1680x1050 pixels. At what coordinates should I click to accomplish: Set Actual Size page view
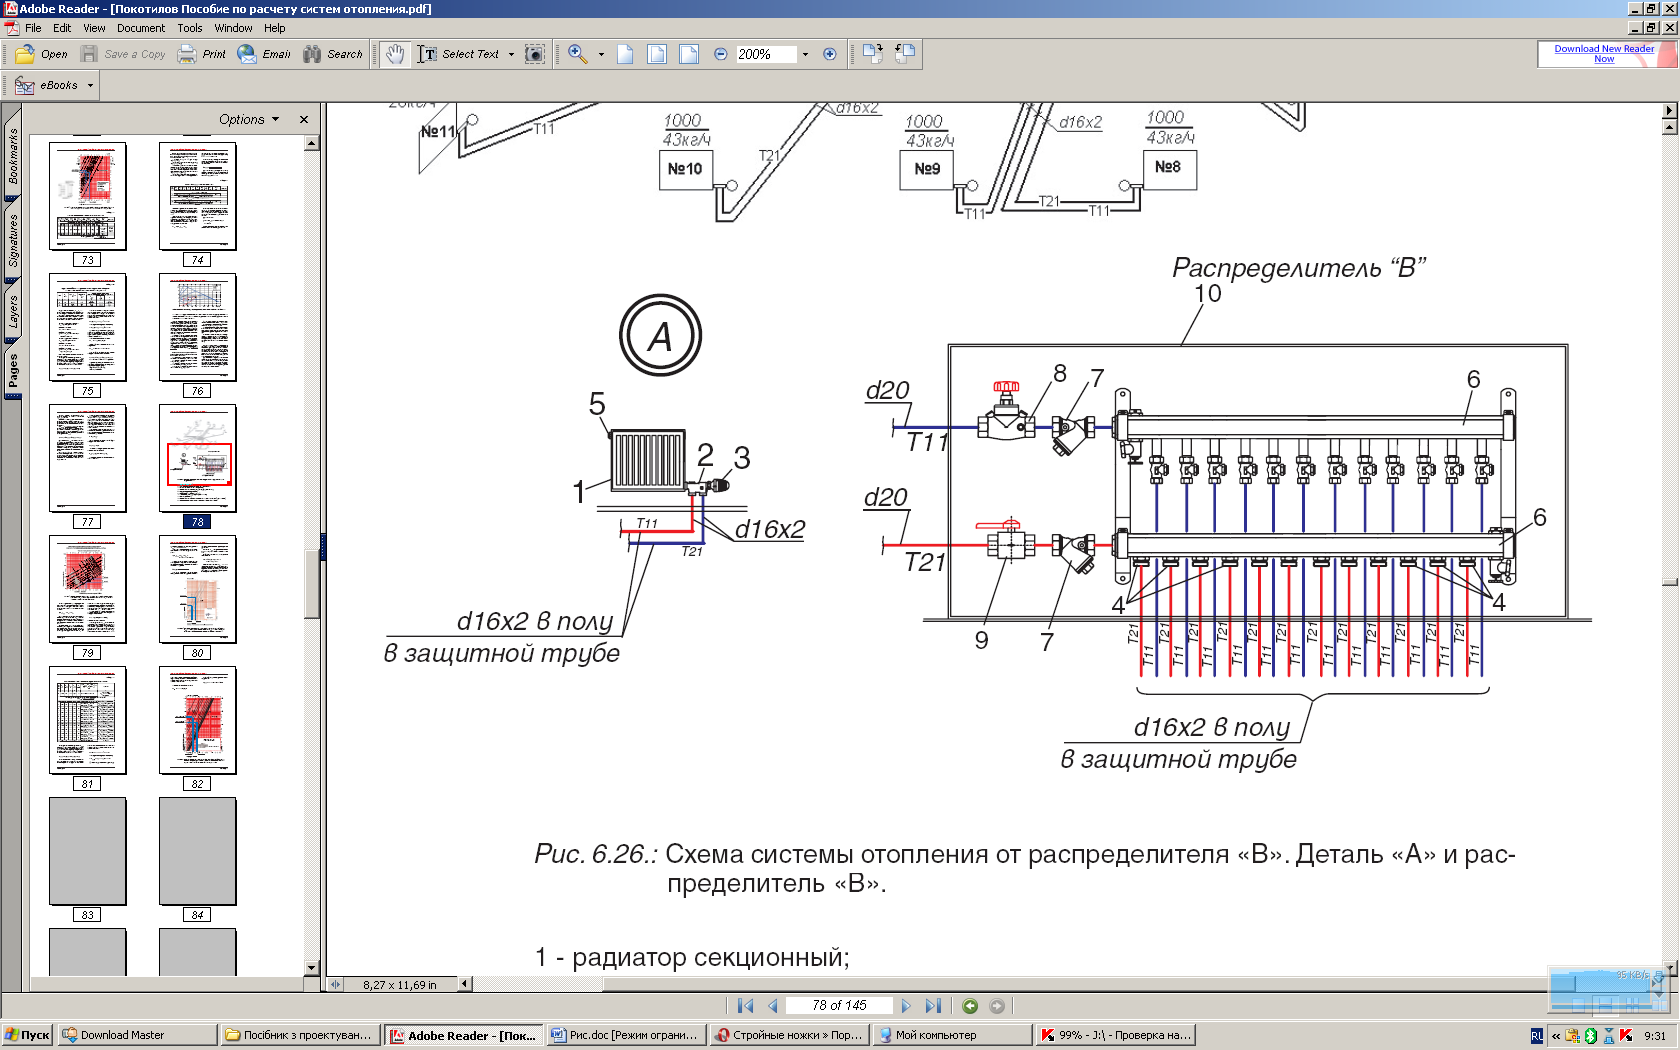point(625,54)
